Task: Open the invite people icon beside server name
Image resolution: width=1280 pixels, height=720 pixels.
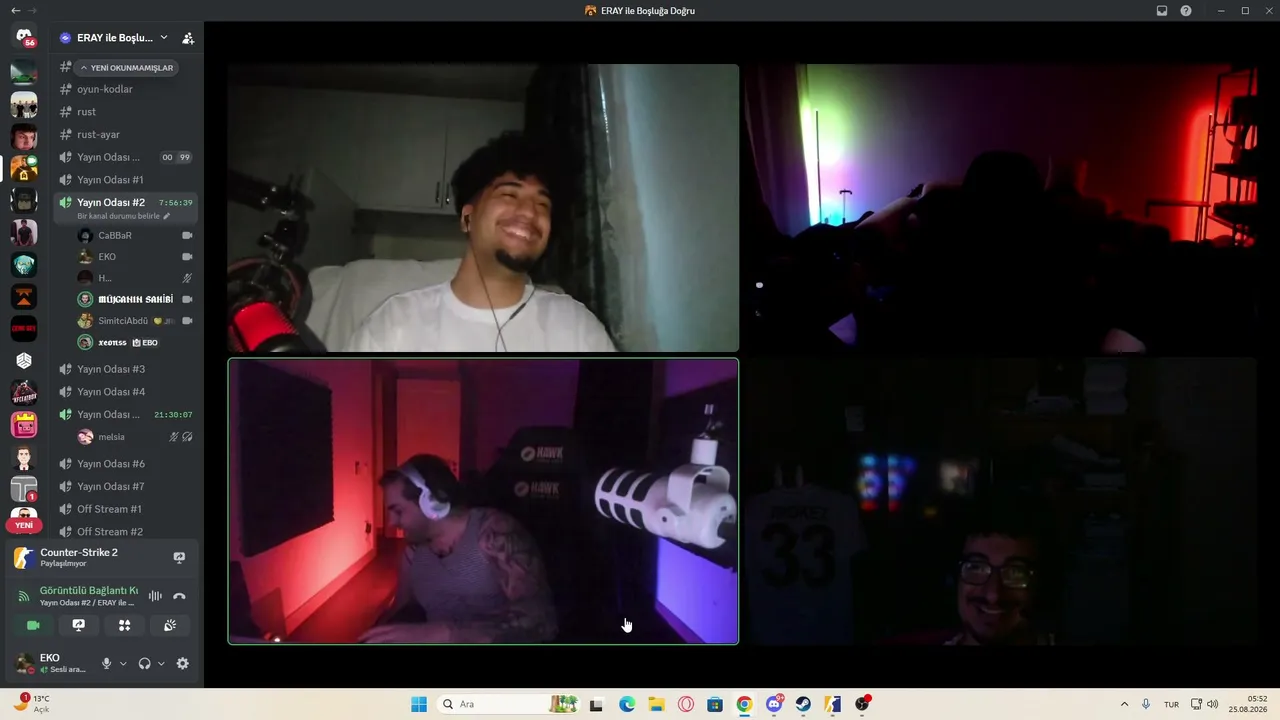Action: coord(188,38)
